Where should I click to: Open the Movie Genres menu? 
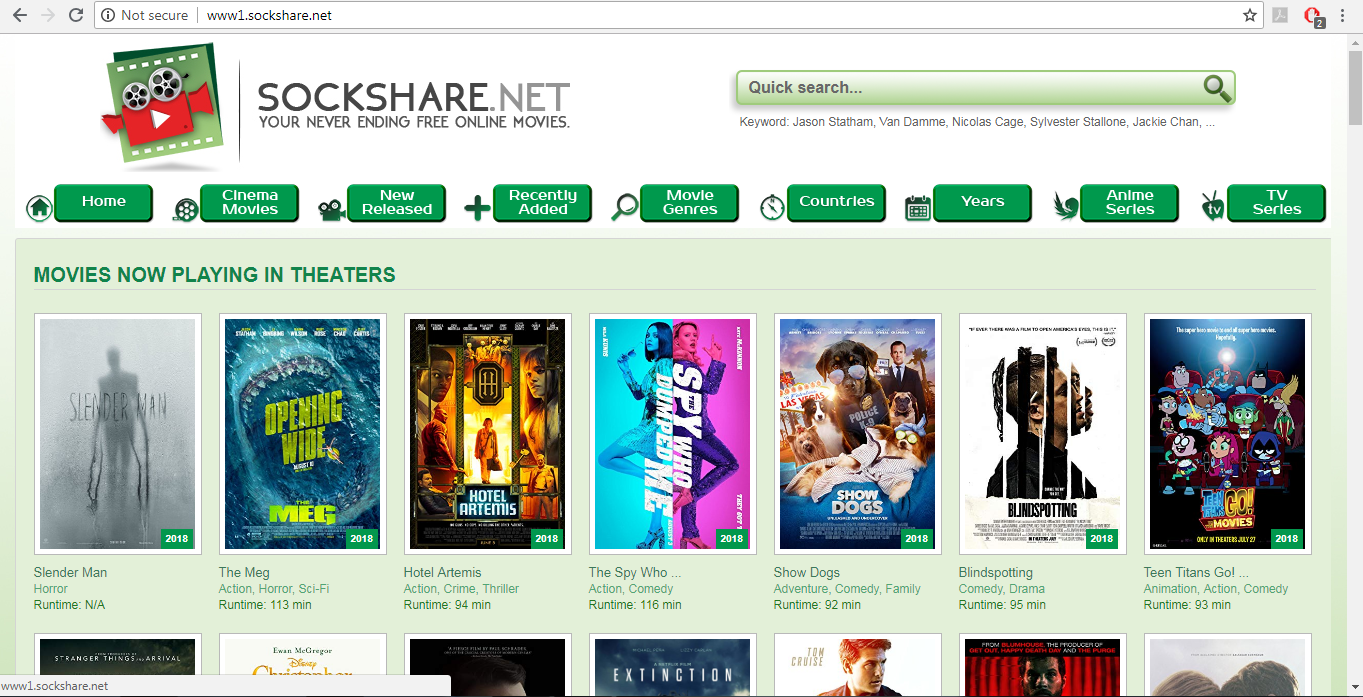pyautogui.click(x=690, y=202)
